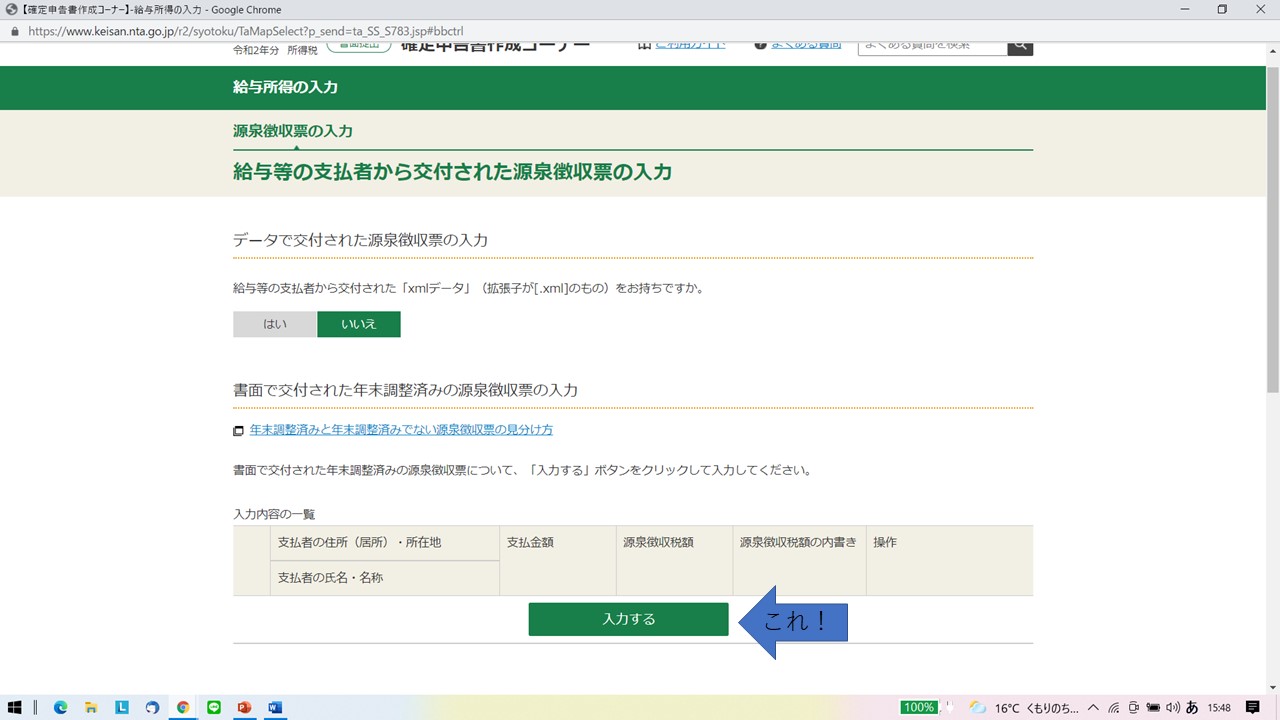1280x720 pixels.
Task: Open the blue L app on taskbar
Action: 122,707
